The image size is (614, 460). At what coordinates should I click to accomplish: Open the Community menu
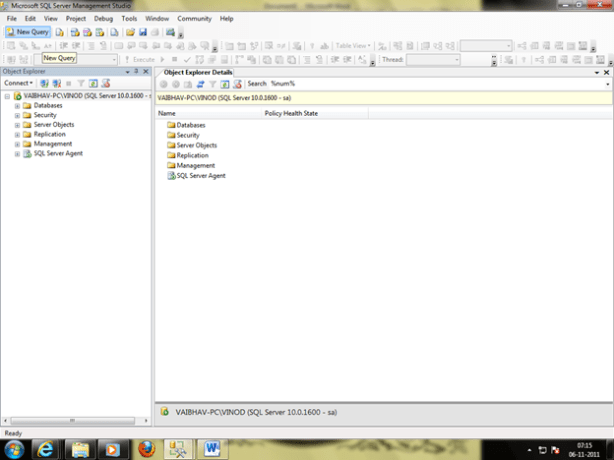click(x=194, y=18)
